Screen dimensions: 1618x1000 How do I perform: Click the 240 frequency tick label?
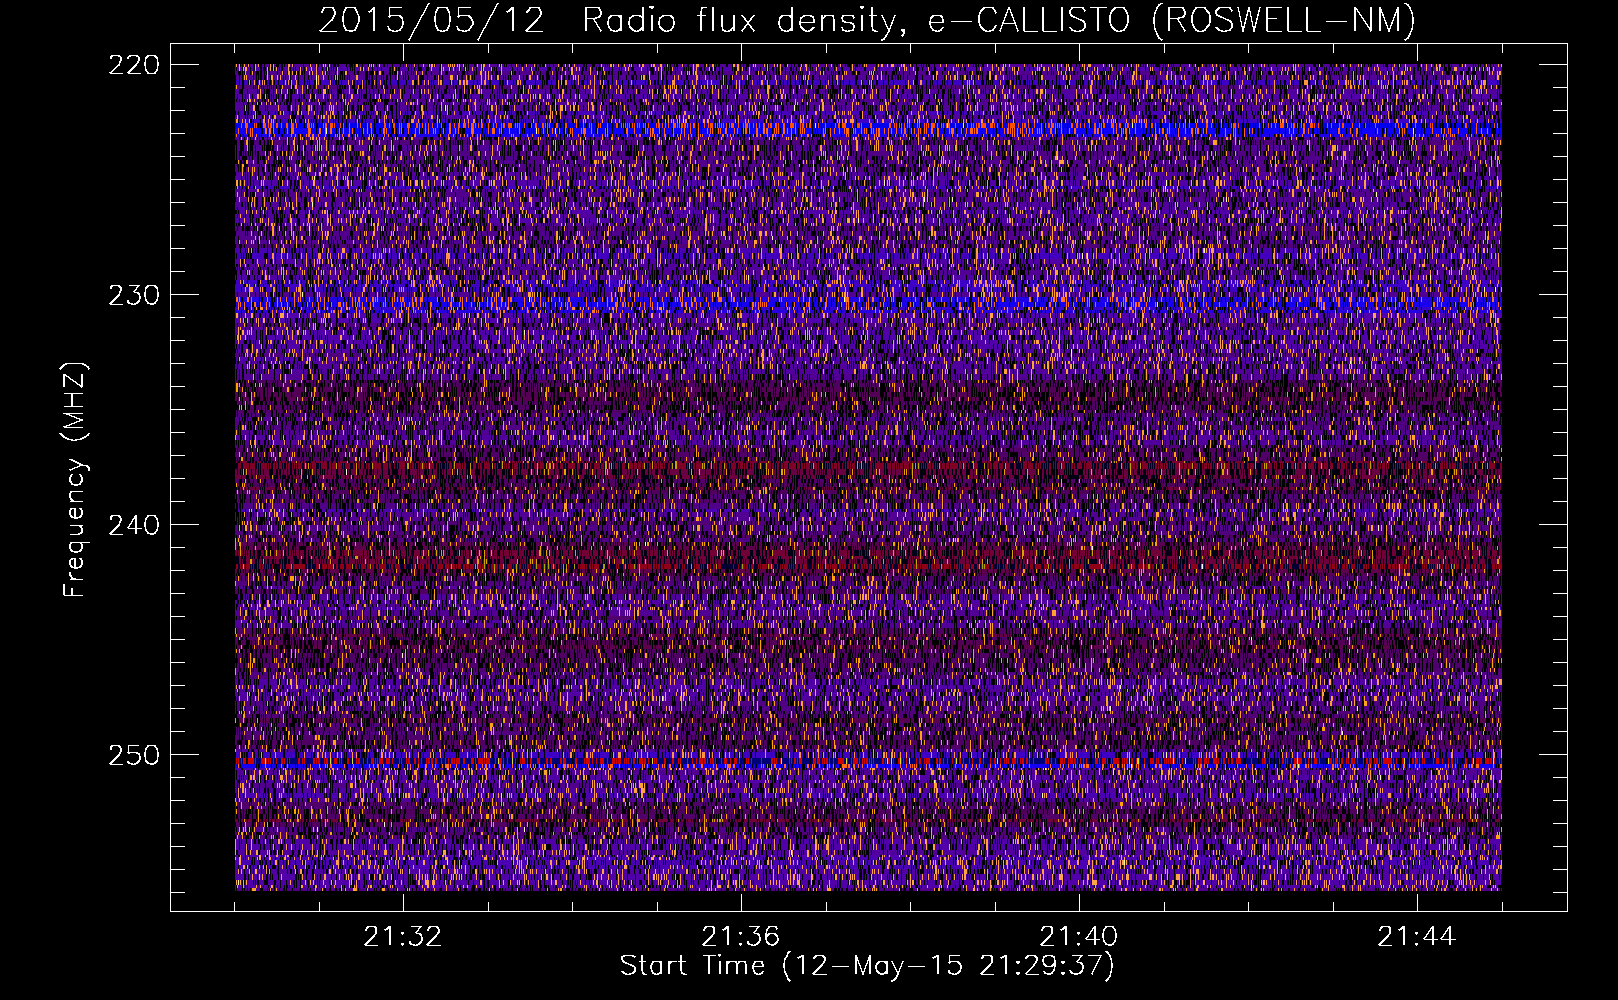click(x=133, y=525)
